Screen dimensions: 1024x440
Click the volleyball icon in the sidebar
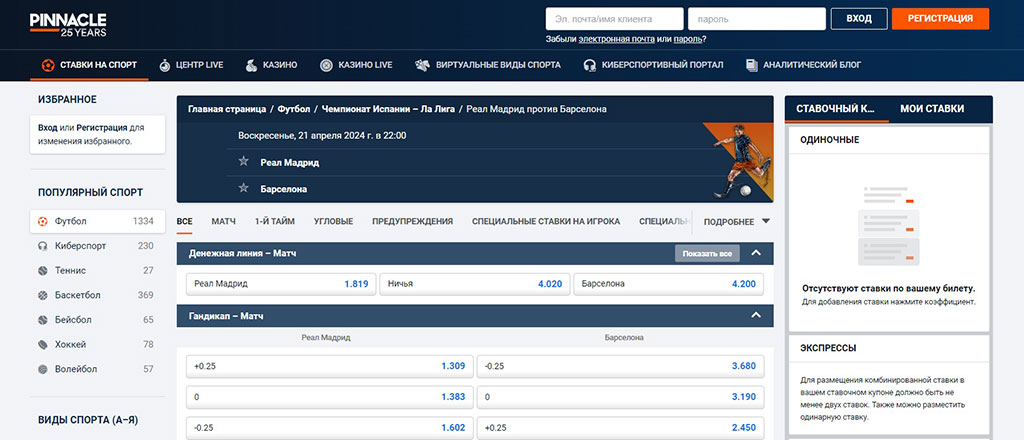[43, 369]
